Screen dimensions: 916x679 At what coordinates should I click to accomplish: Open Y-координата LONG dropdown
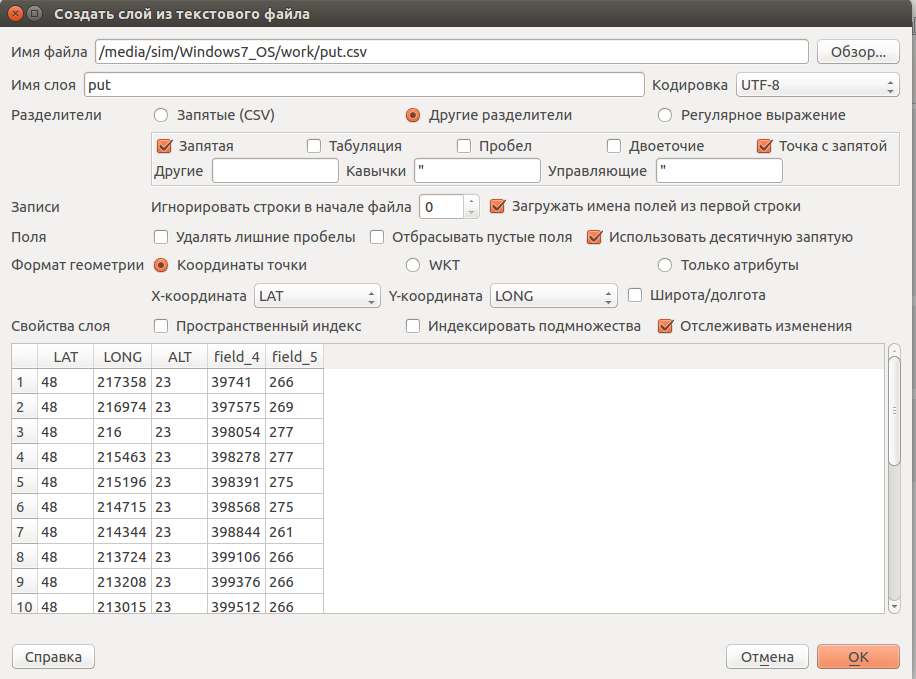tap(554, 296)
